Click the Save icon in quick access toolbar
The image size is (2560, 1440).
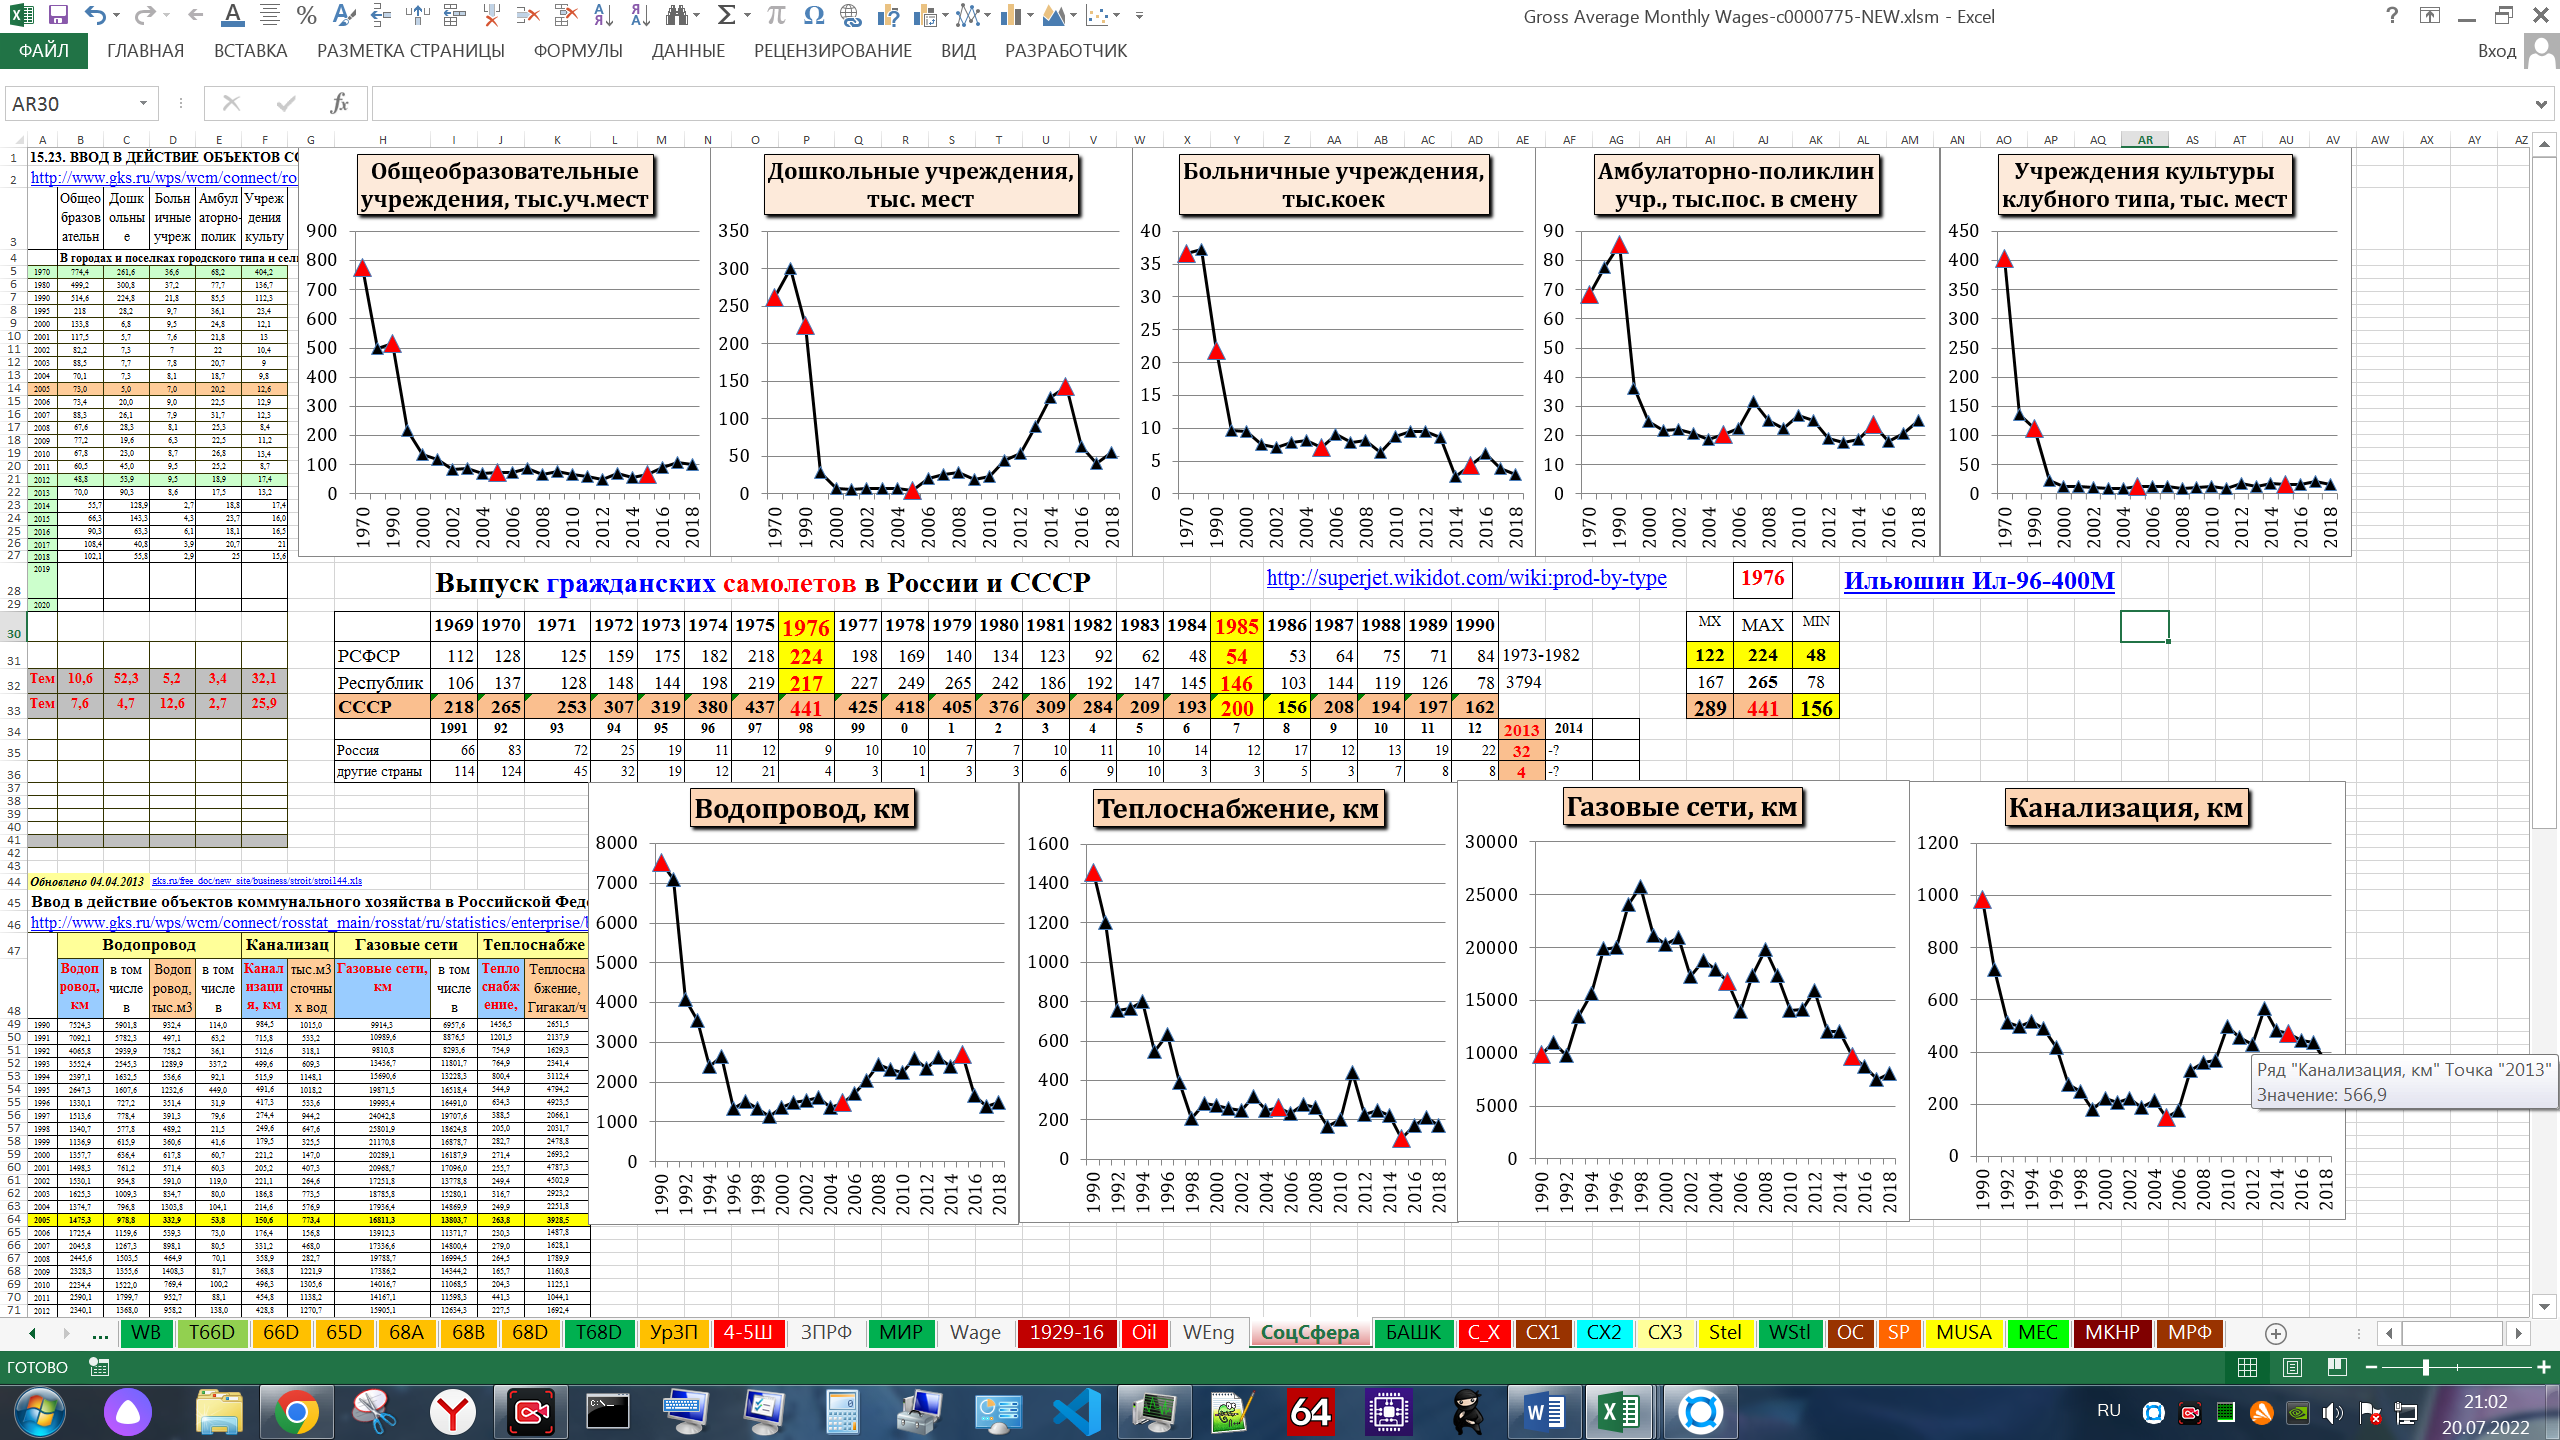[57, 16]
